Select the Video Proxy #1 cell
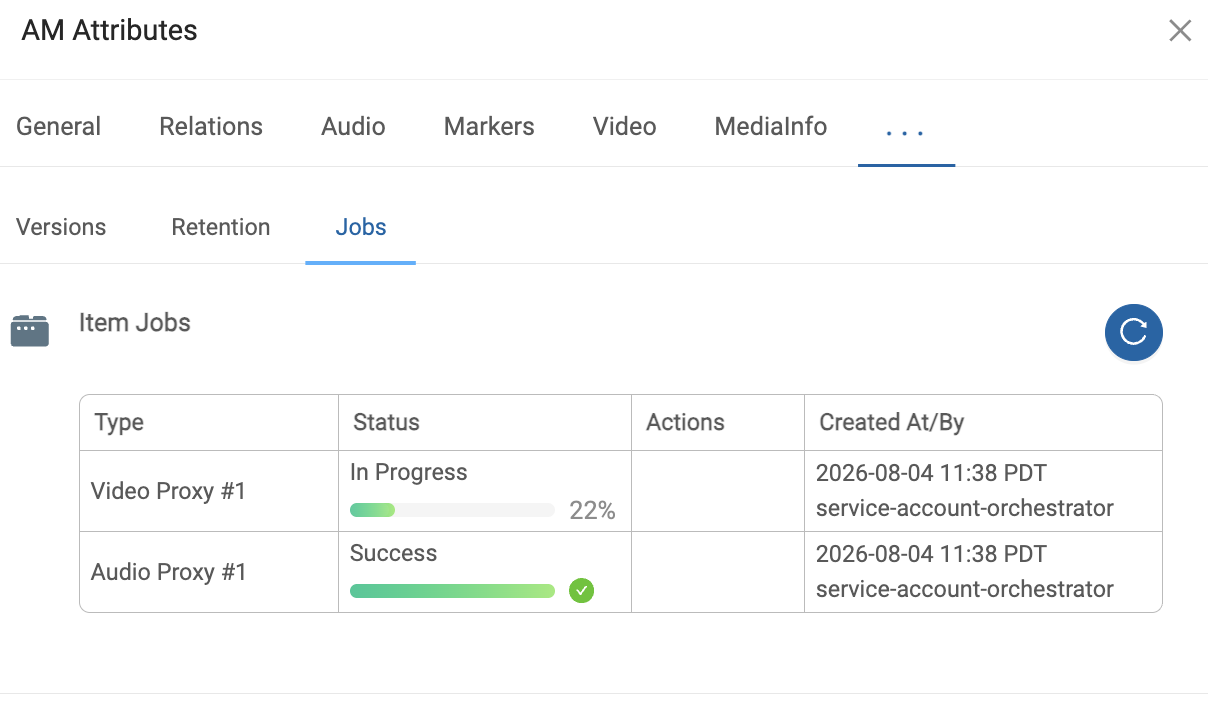Screen dimensions: 1208x722 coord(209,491)
